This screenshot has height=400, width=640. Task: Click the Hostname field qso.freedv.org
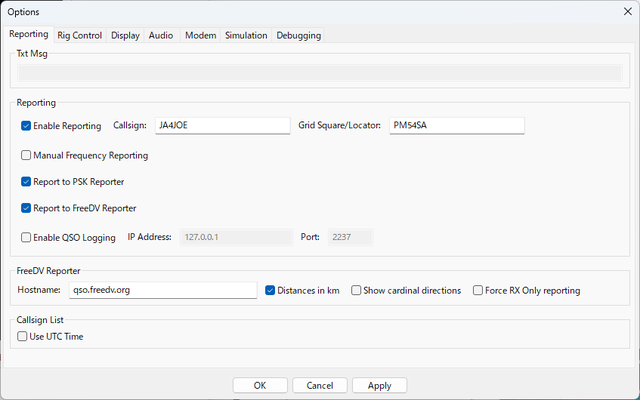point(163,290)
